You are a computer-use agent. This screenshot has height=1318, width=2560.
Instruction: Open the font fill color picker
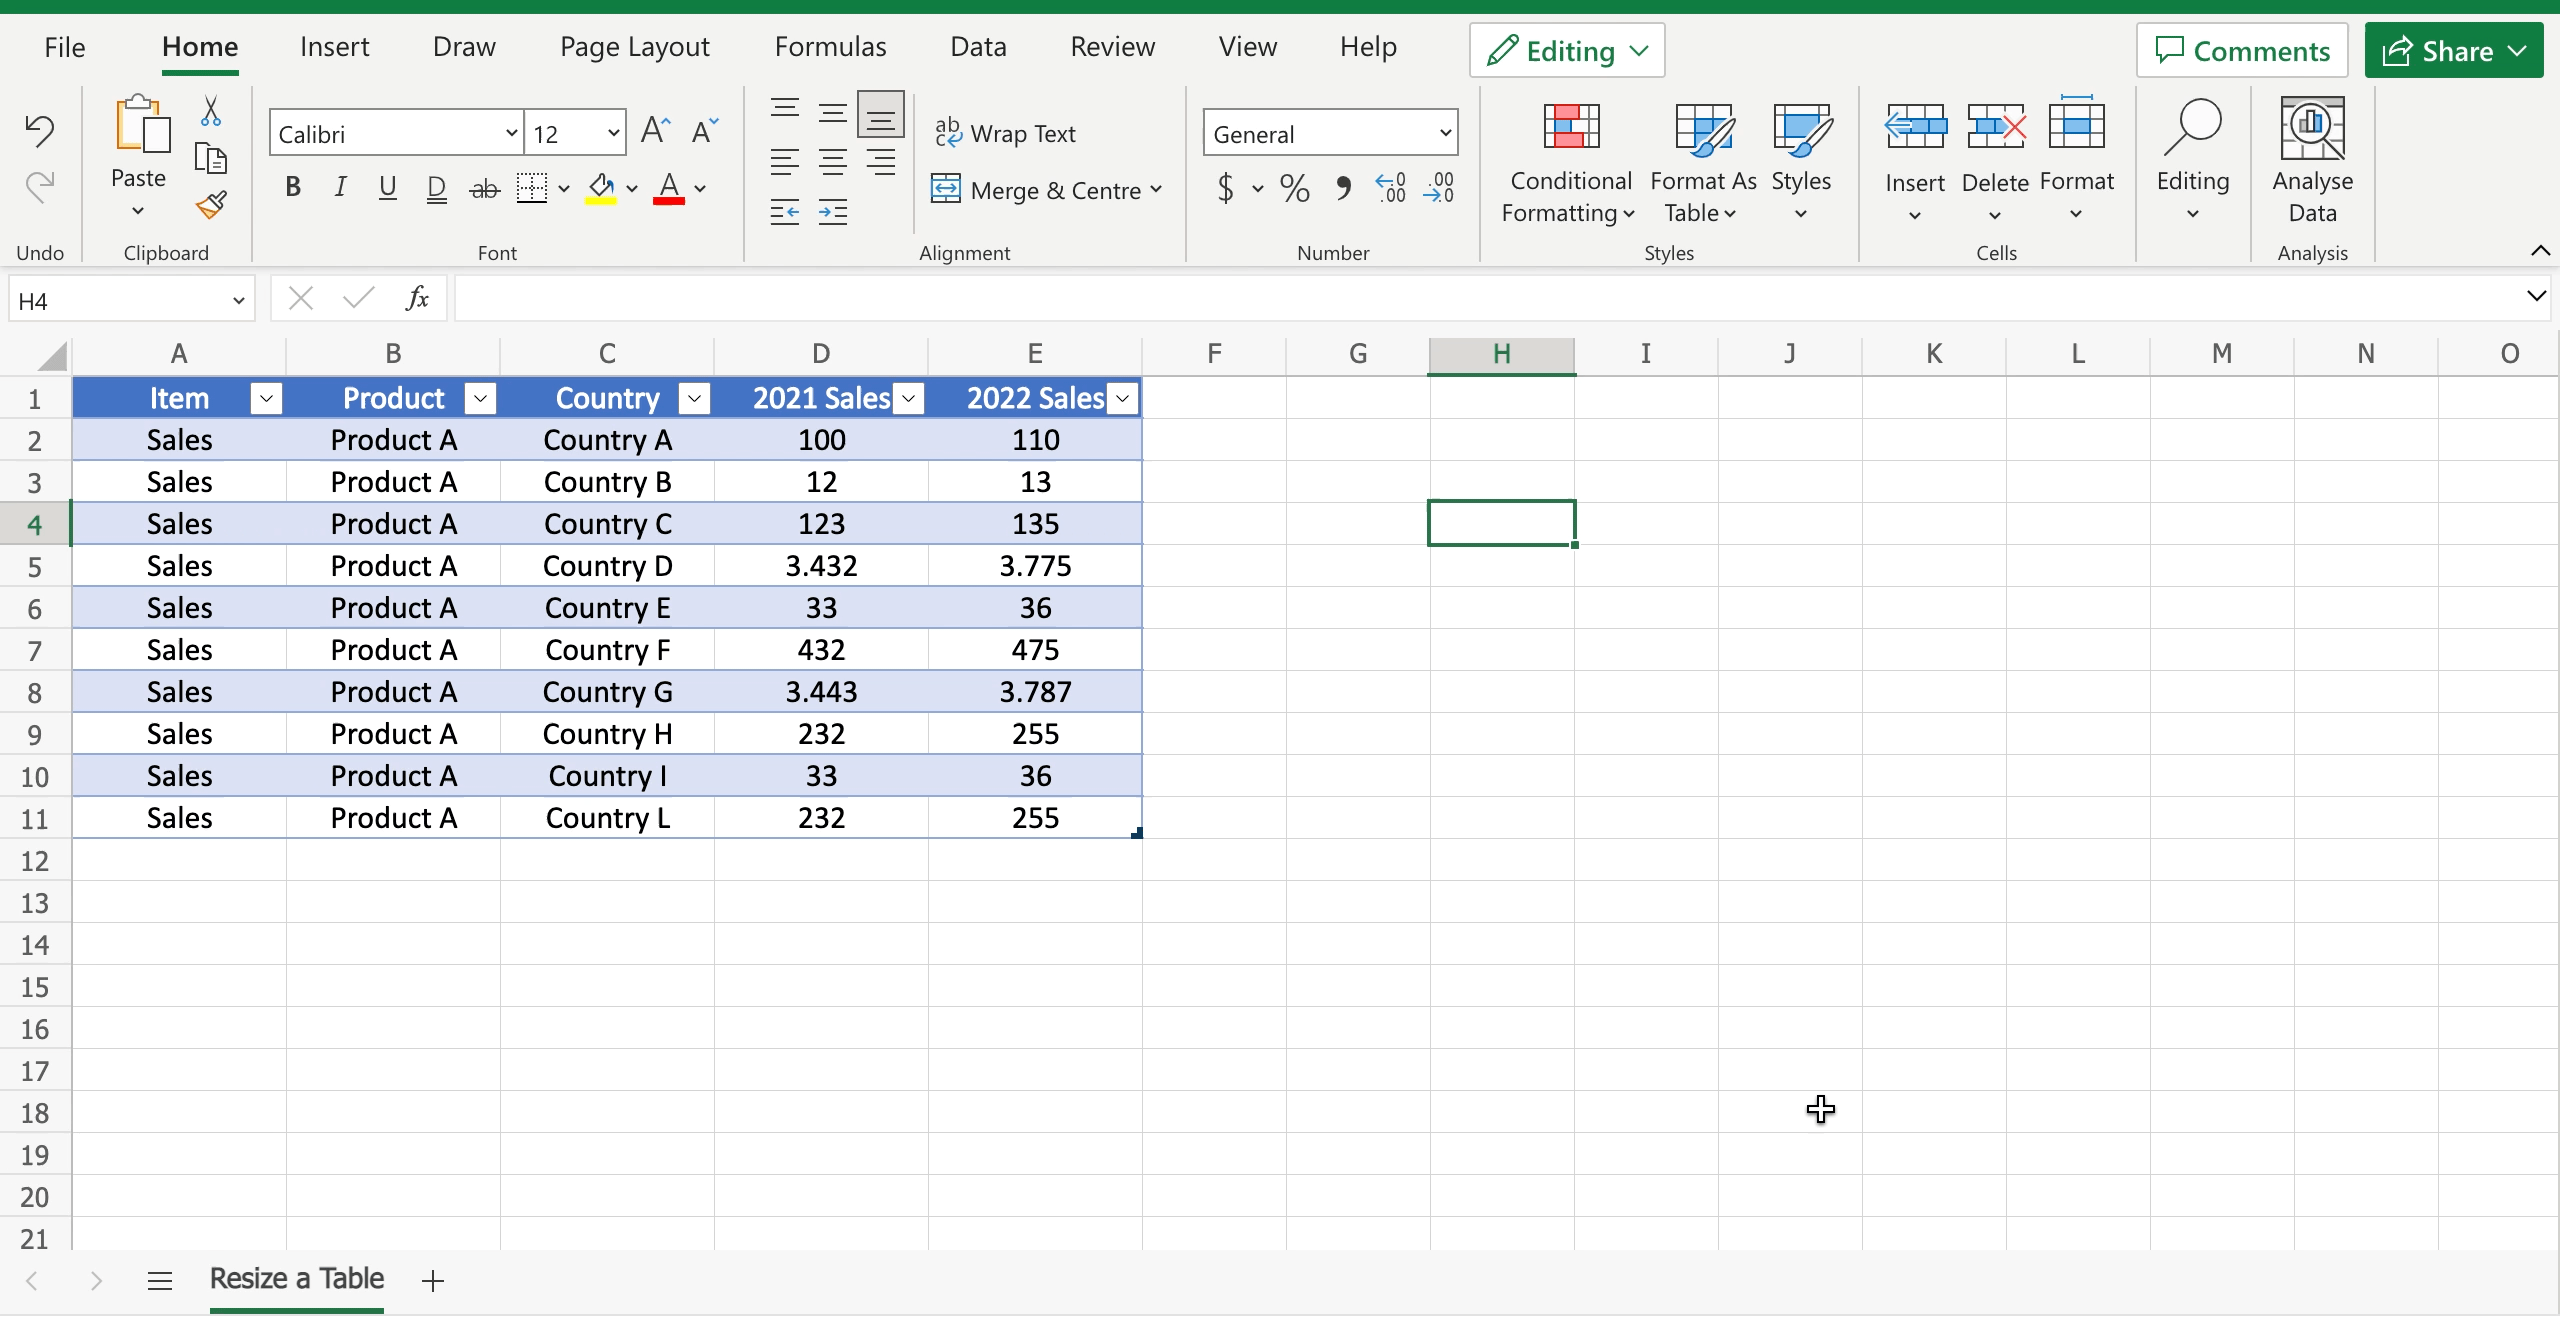point(632,188)
